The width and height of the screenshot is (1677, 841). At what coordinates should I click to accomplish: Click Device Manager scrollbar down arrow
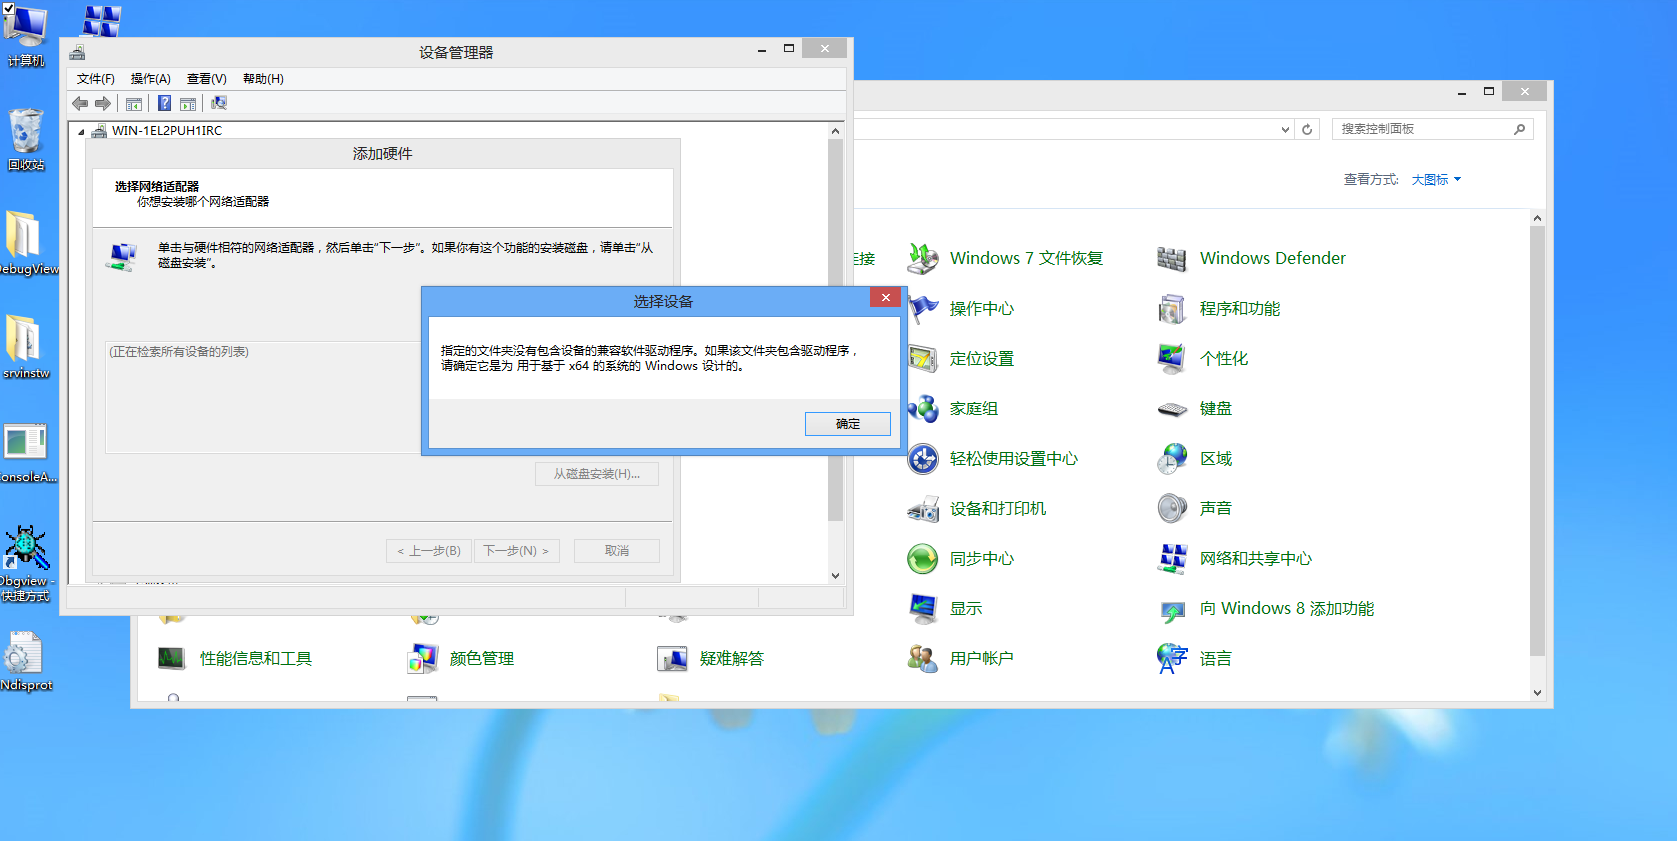pos(836,576)
